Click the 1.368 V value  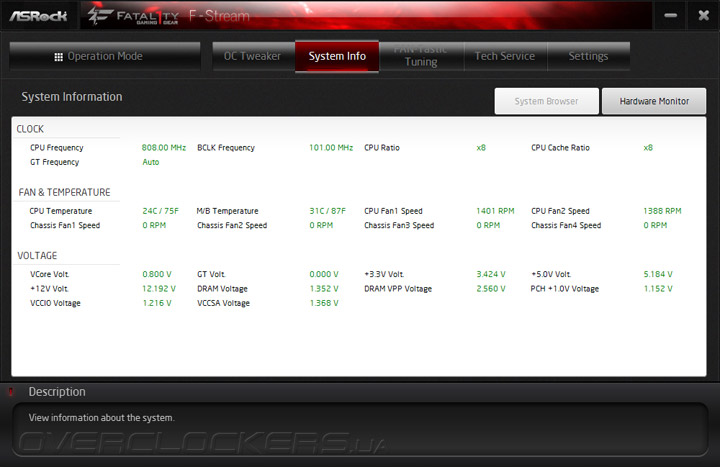(324, 303)
